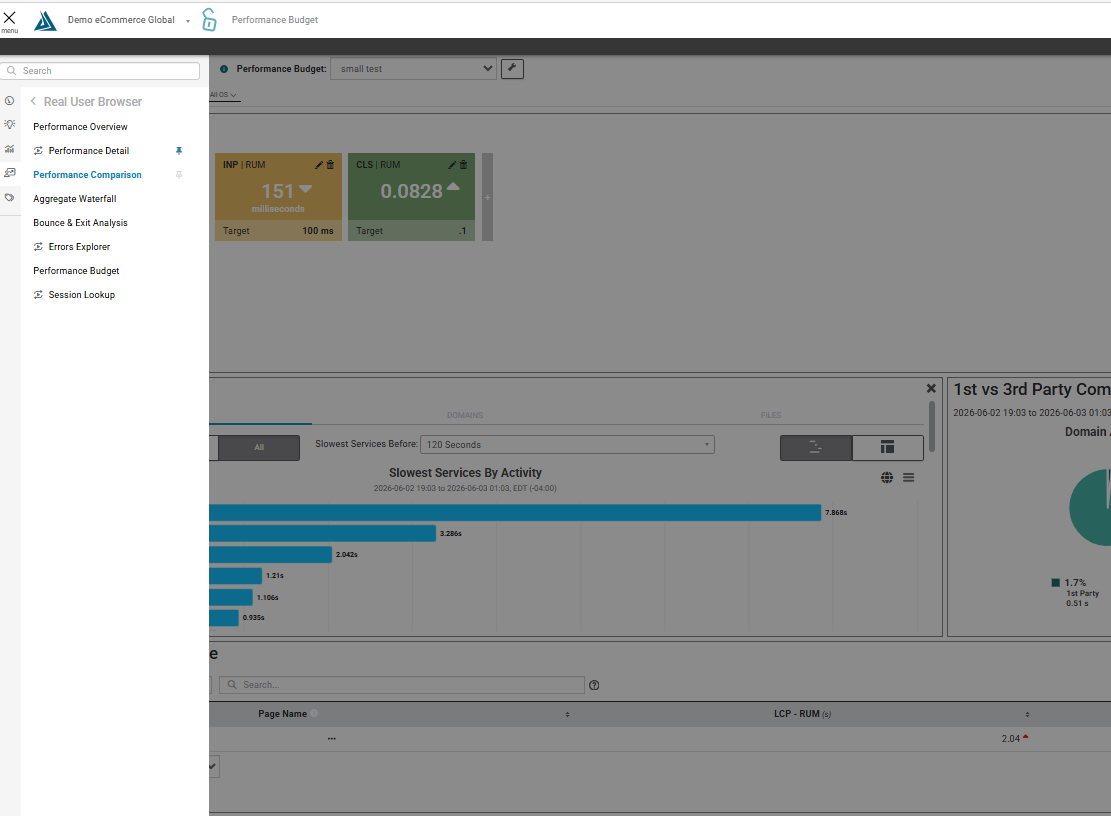
Task: Open the monitor chart icon in sidebar rail
Action: point(9,173)
